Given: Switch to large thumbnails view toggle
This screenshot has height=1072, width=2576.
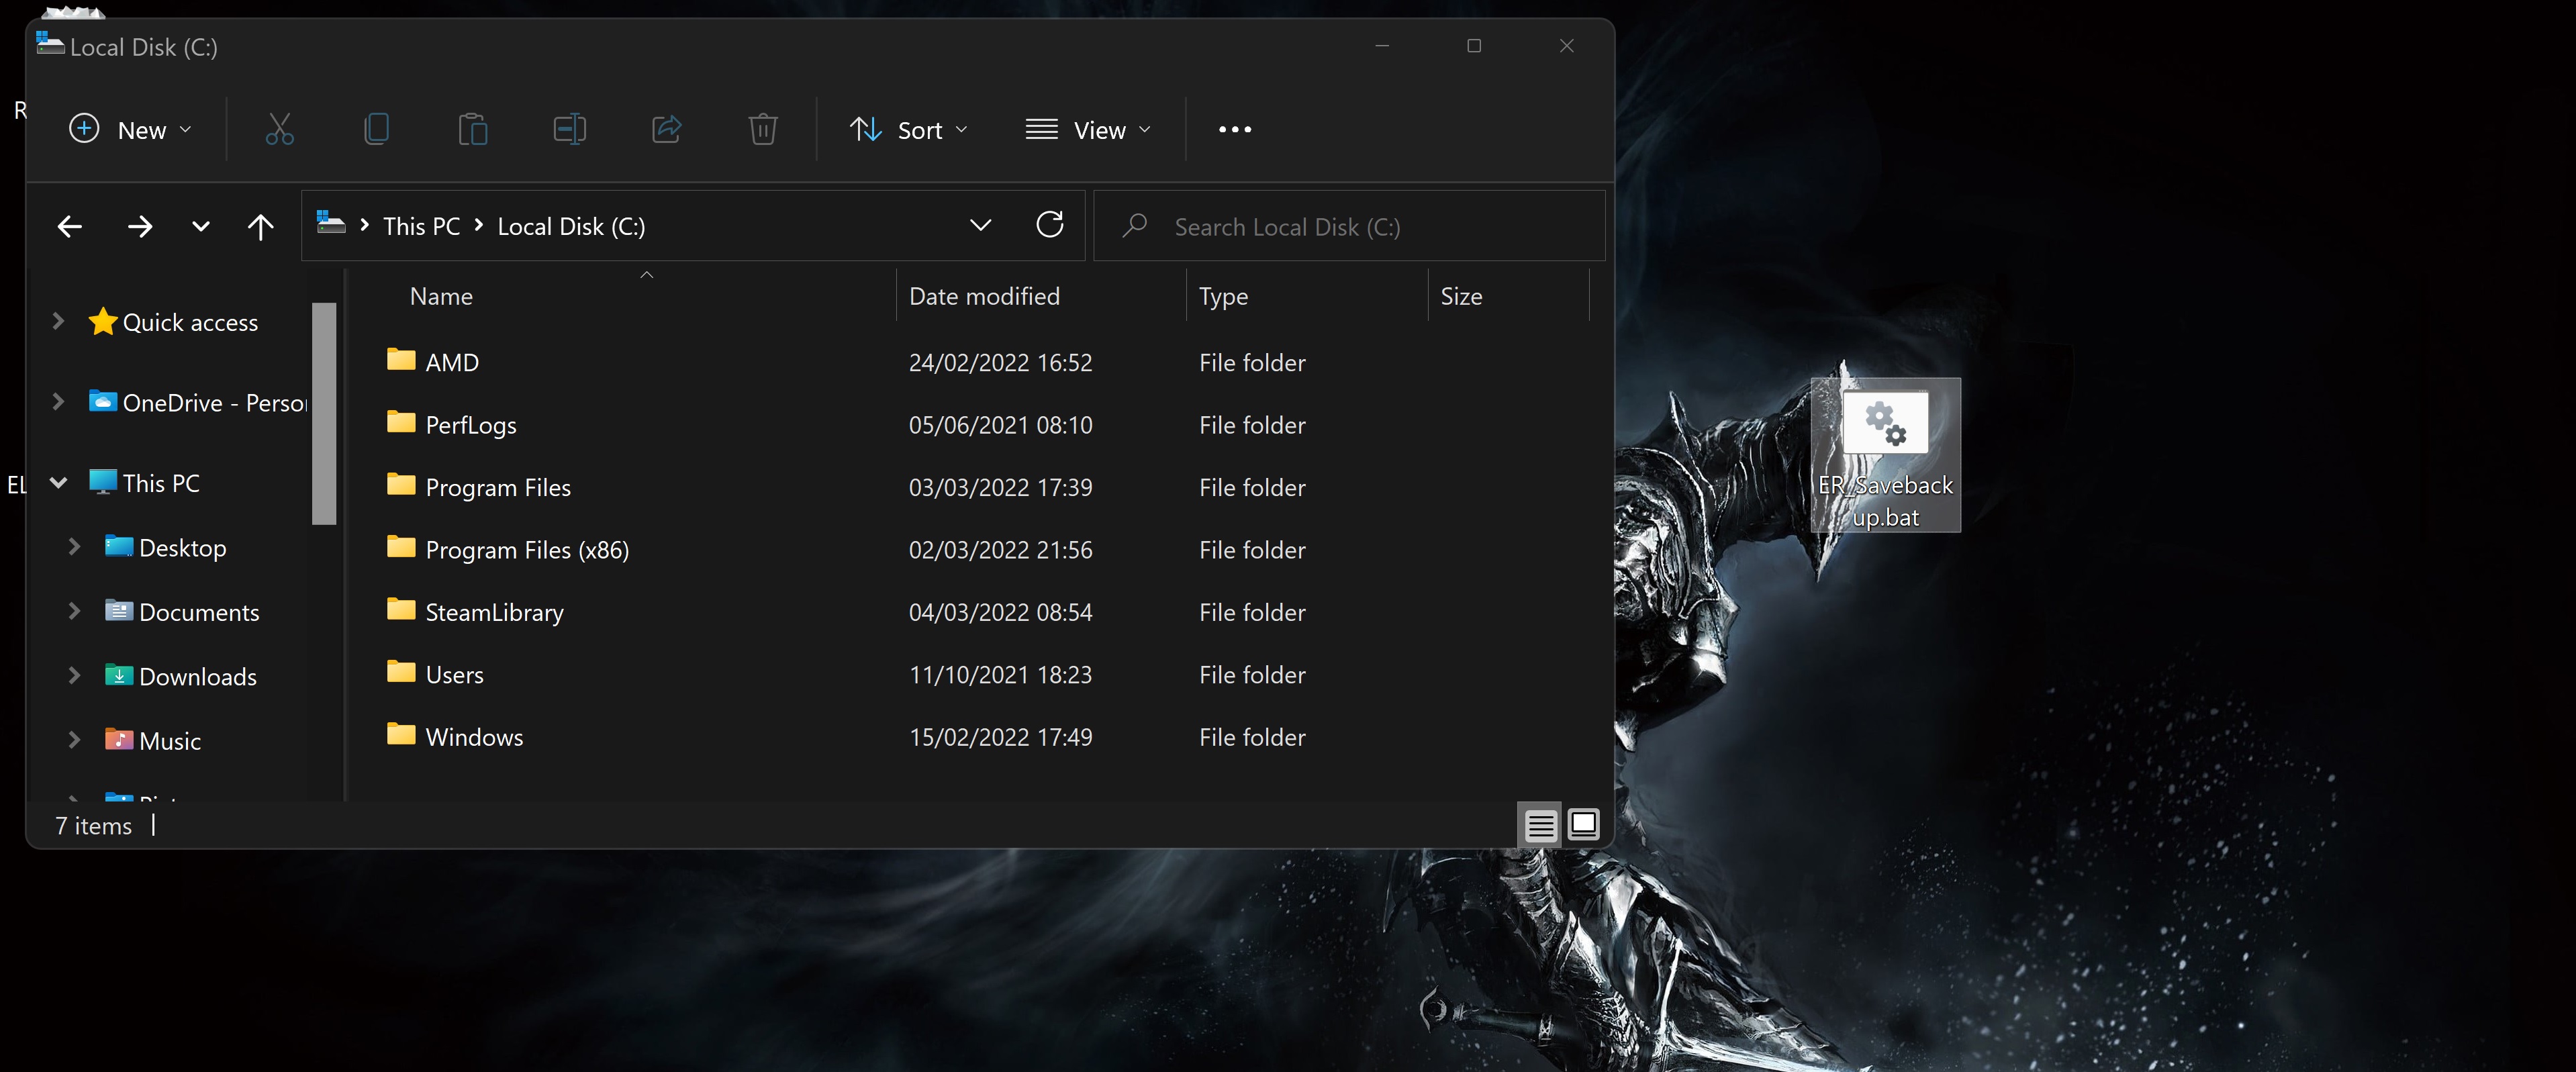Looking at the screenshot, I should pos(1583,825).
